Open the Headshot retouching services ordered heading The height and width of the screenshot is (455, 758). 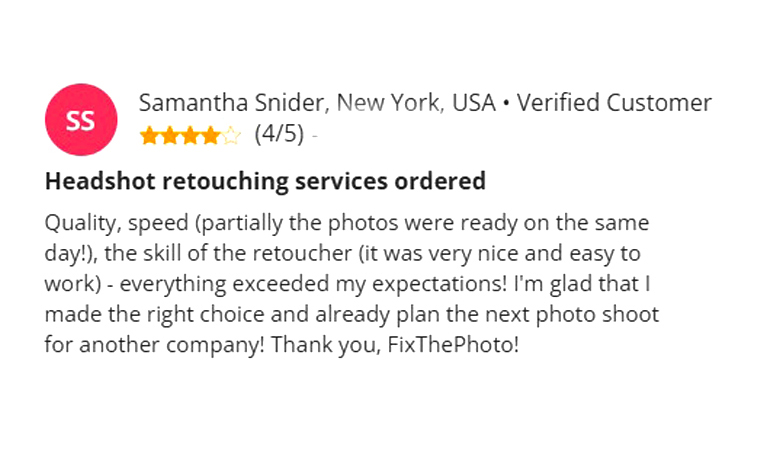(x=265, y=181)
